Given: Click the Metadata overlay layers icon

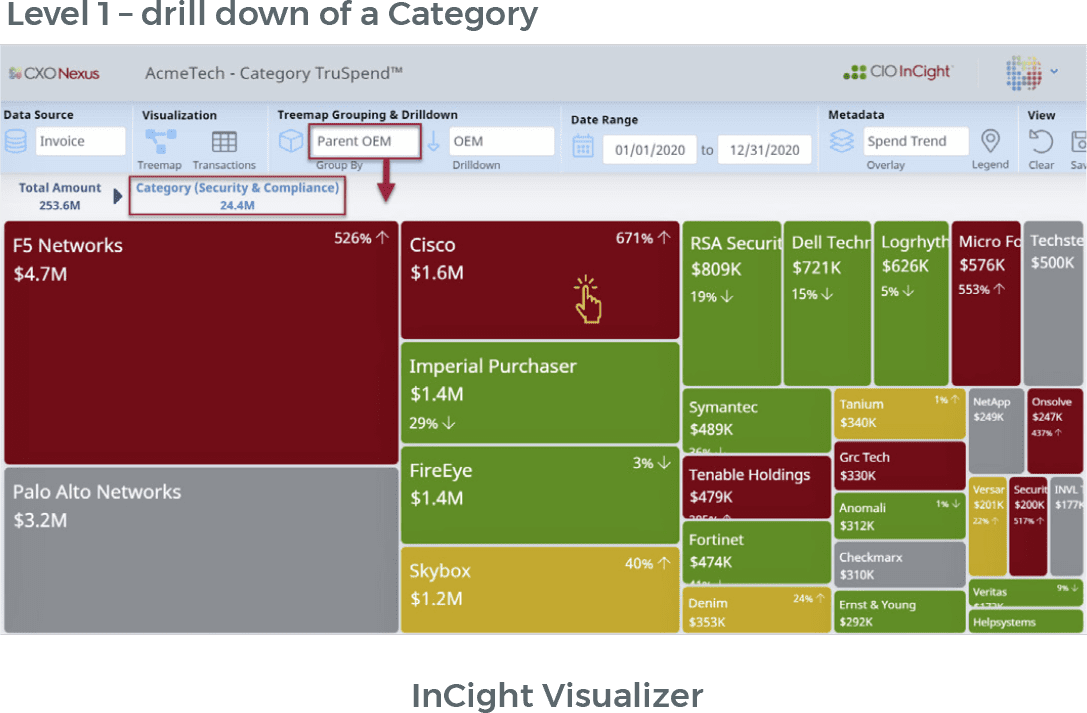Looking at the screenshot, I should 842,141.
